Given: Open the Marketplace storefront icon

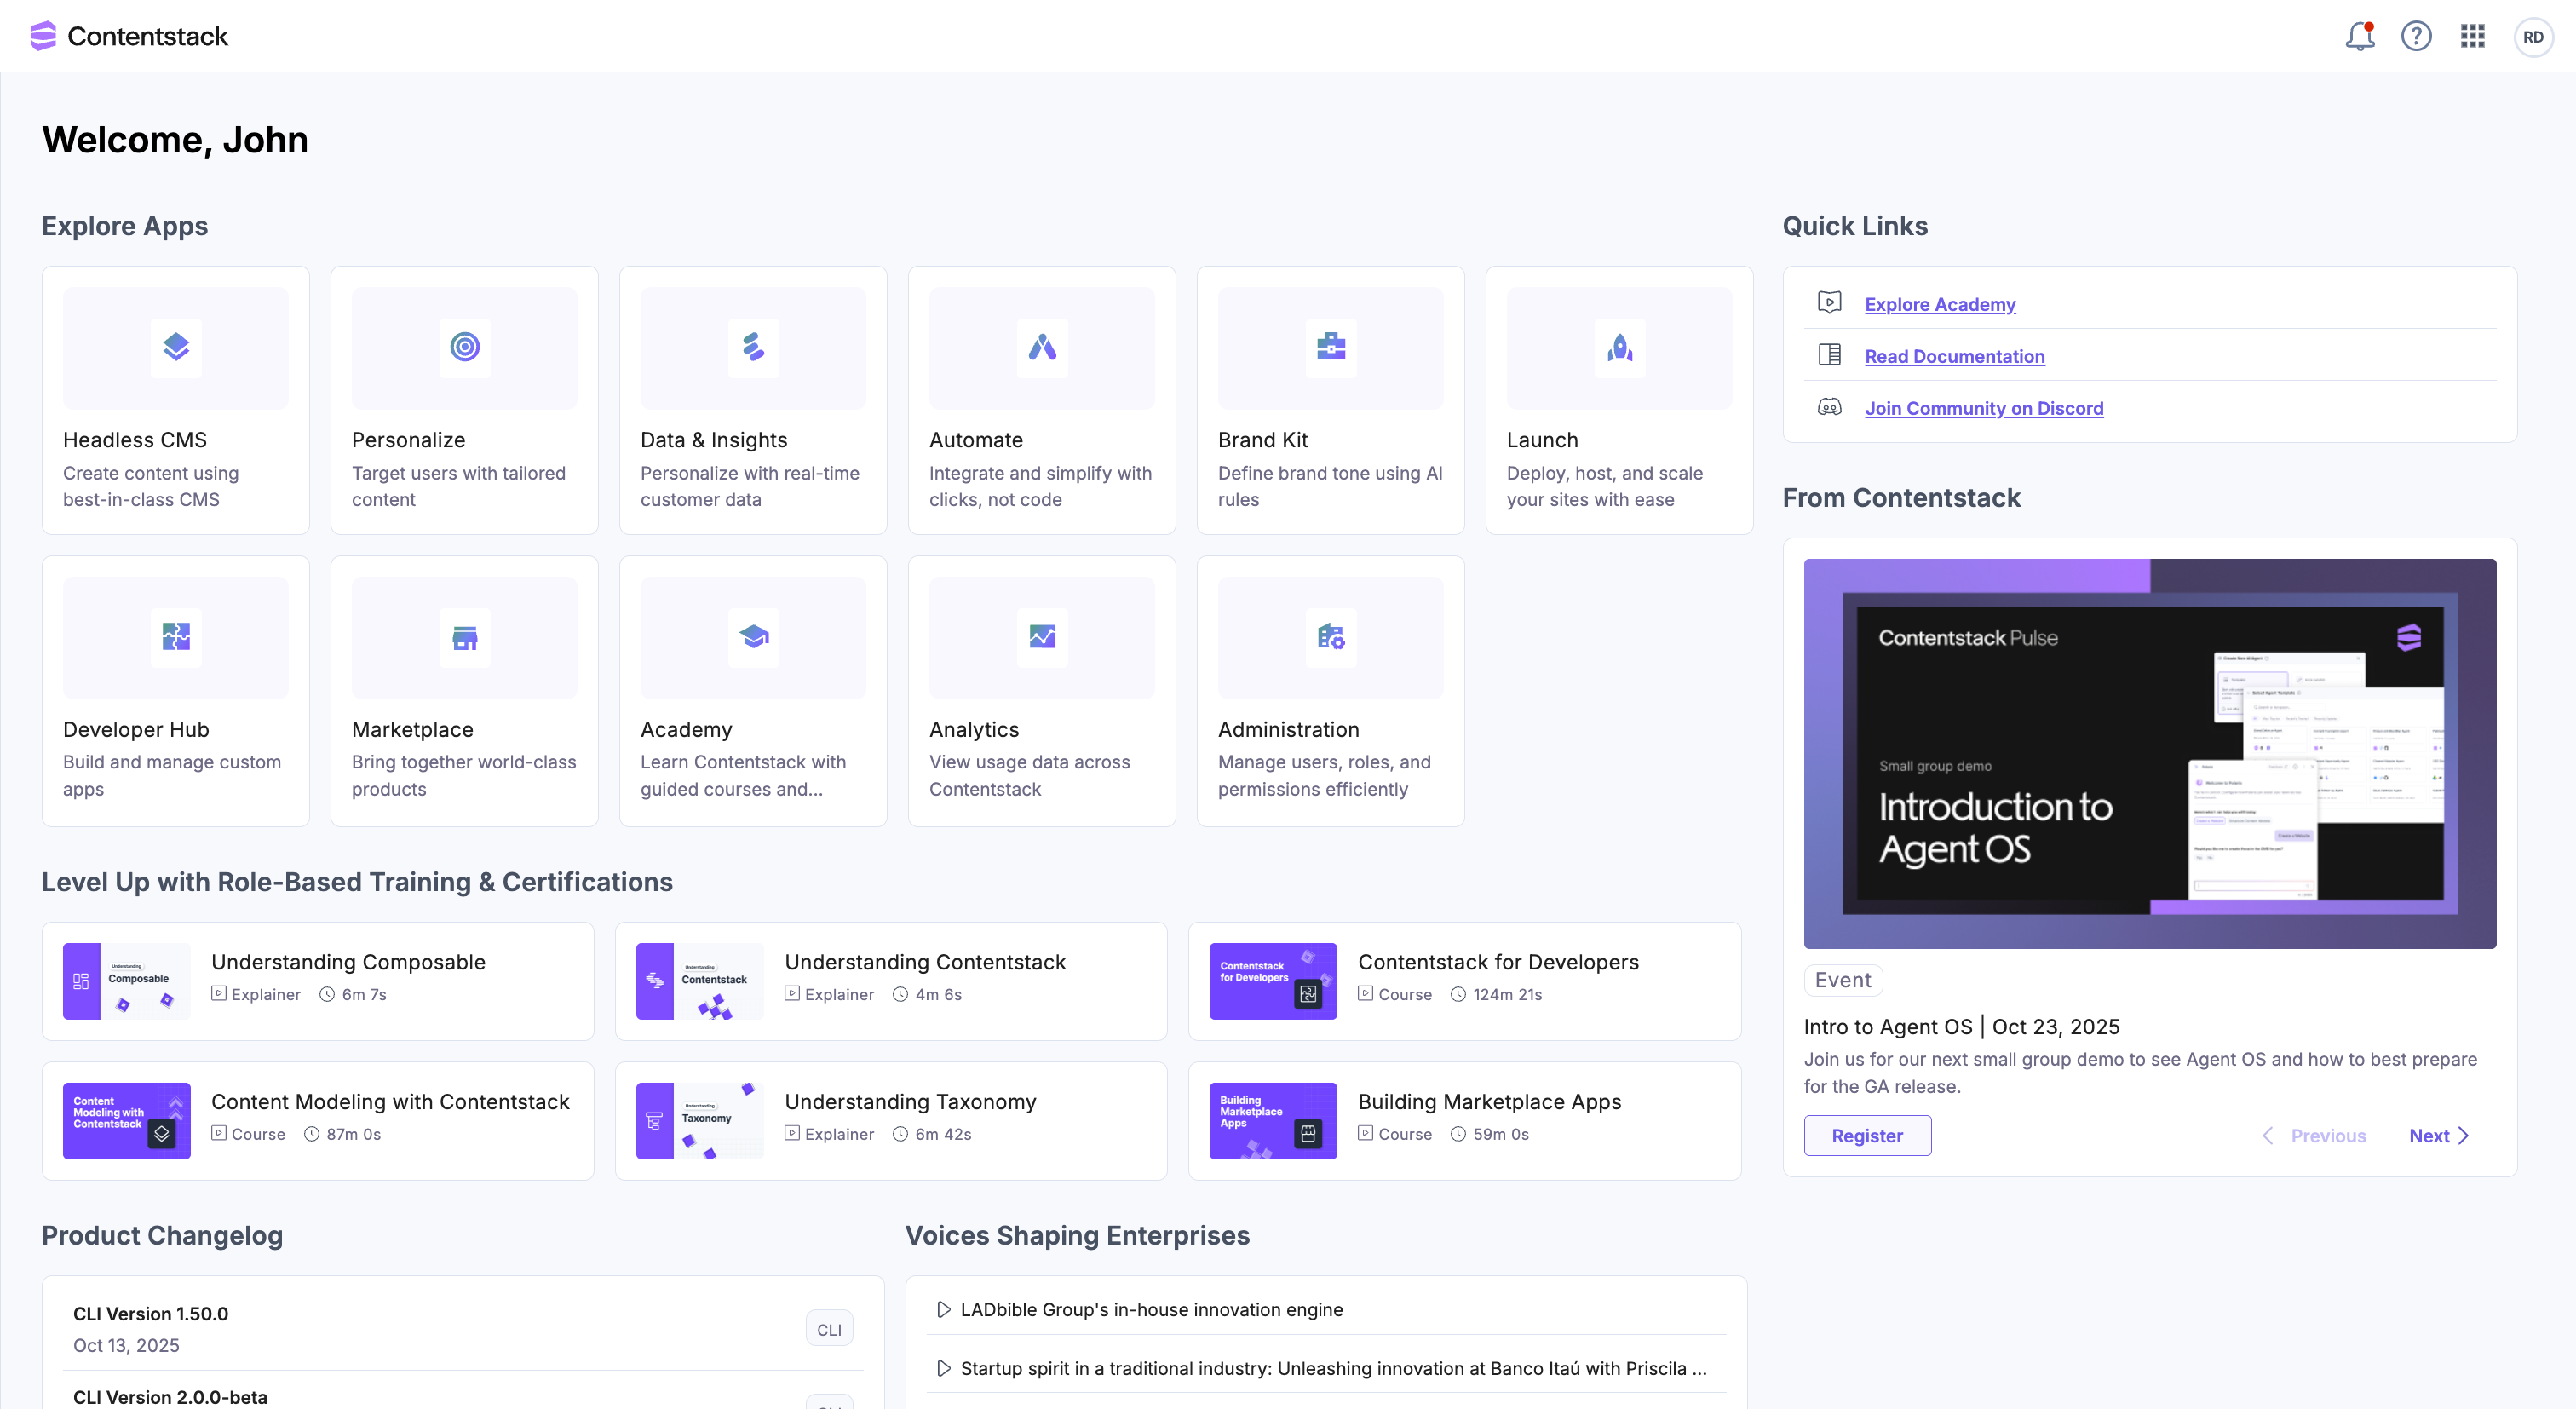Looking at the screenshot, I should (464, 637).
